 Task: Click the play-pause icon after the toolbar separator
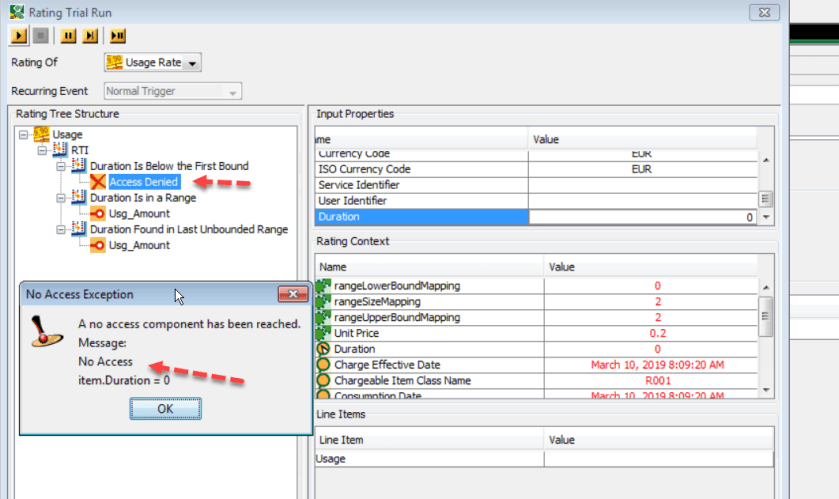tap(118, 36)
